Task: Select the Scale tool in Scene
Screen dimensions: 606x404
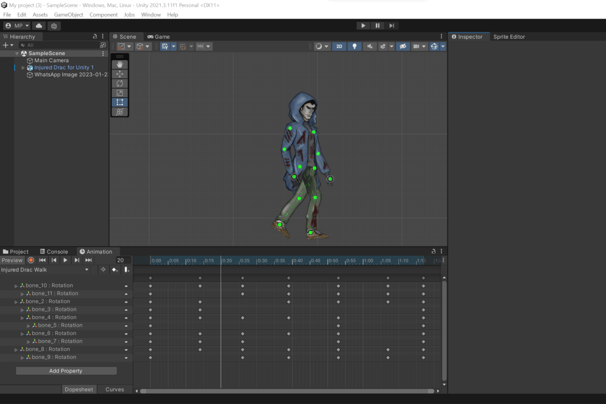Action: point(120,93)
